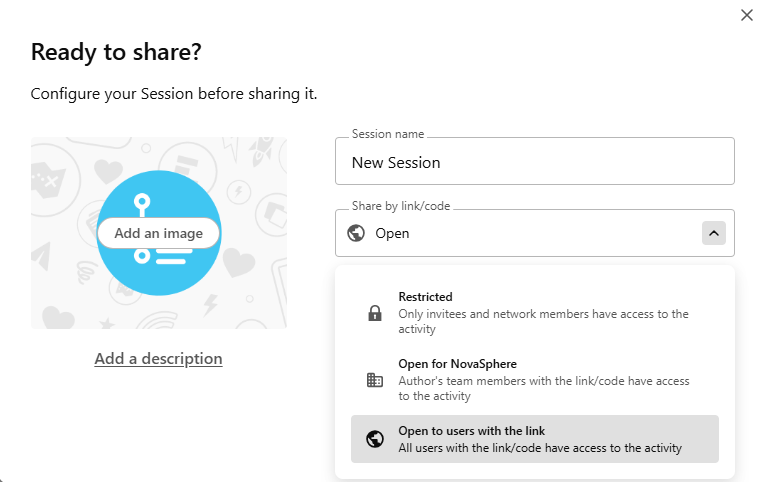Click the Restricted option description text
This screenshot has width=757, height=482.
click(543, 320)
